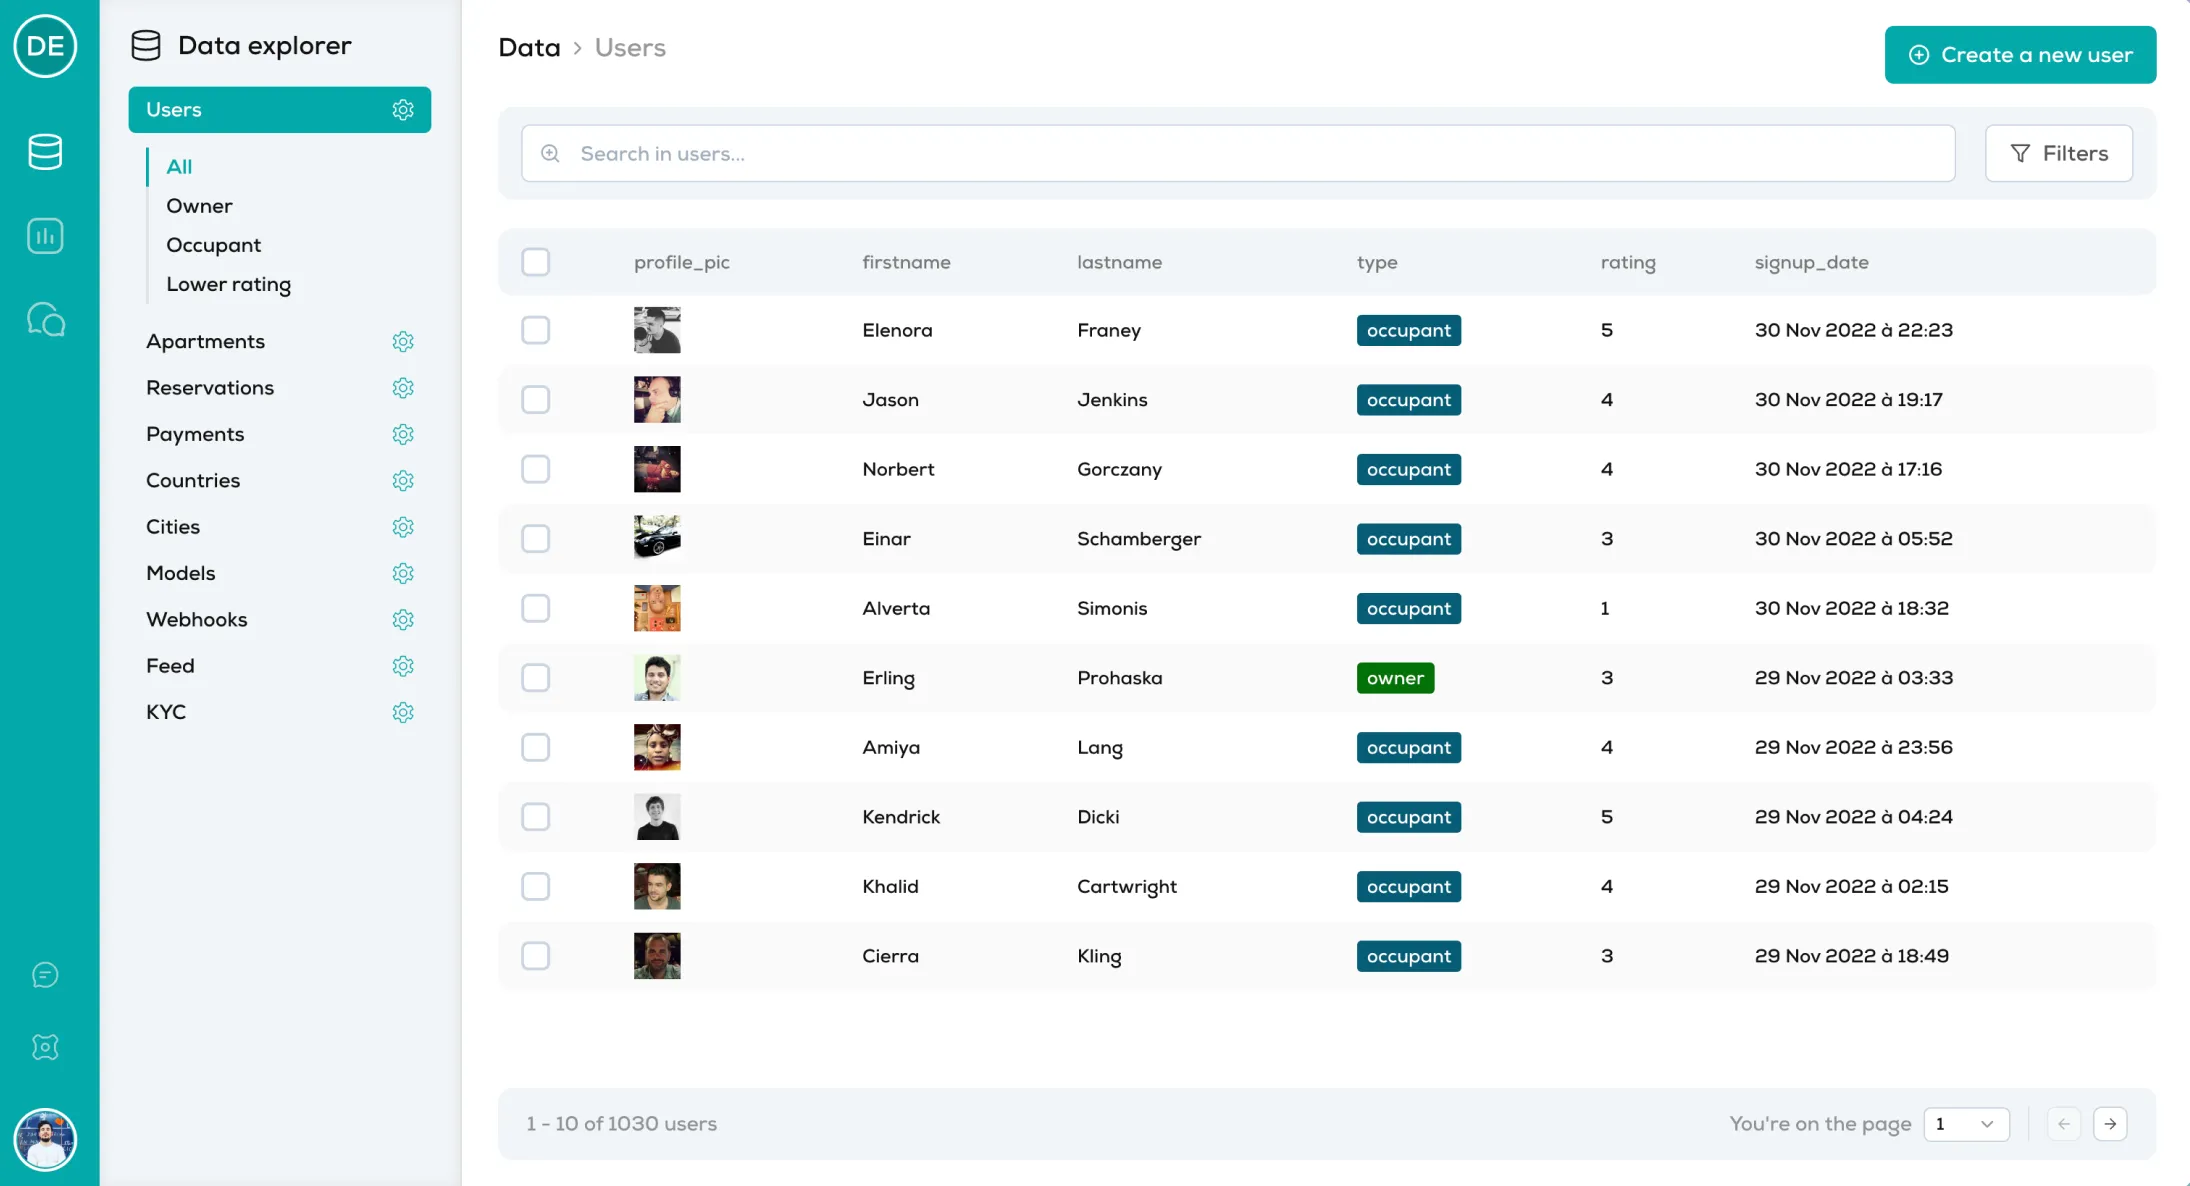Open Apartments settings gear
Image resolution: width=2190 pixels, height=1186 pixels.
(x=403, y=342)
